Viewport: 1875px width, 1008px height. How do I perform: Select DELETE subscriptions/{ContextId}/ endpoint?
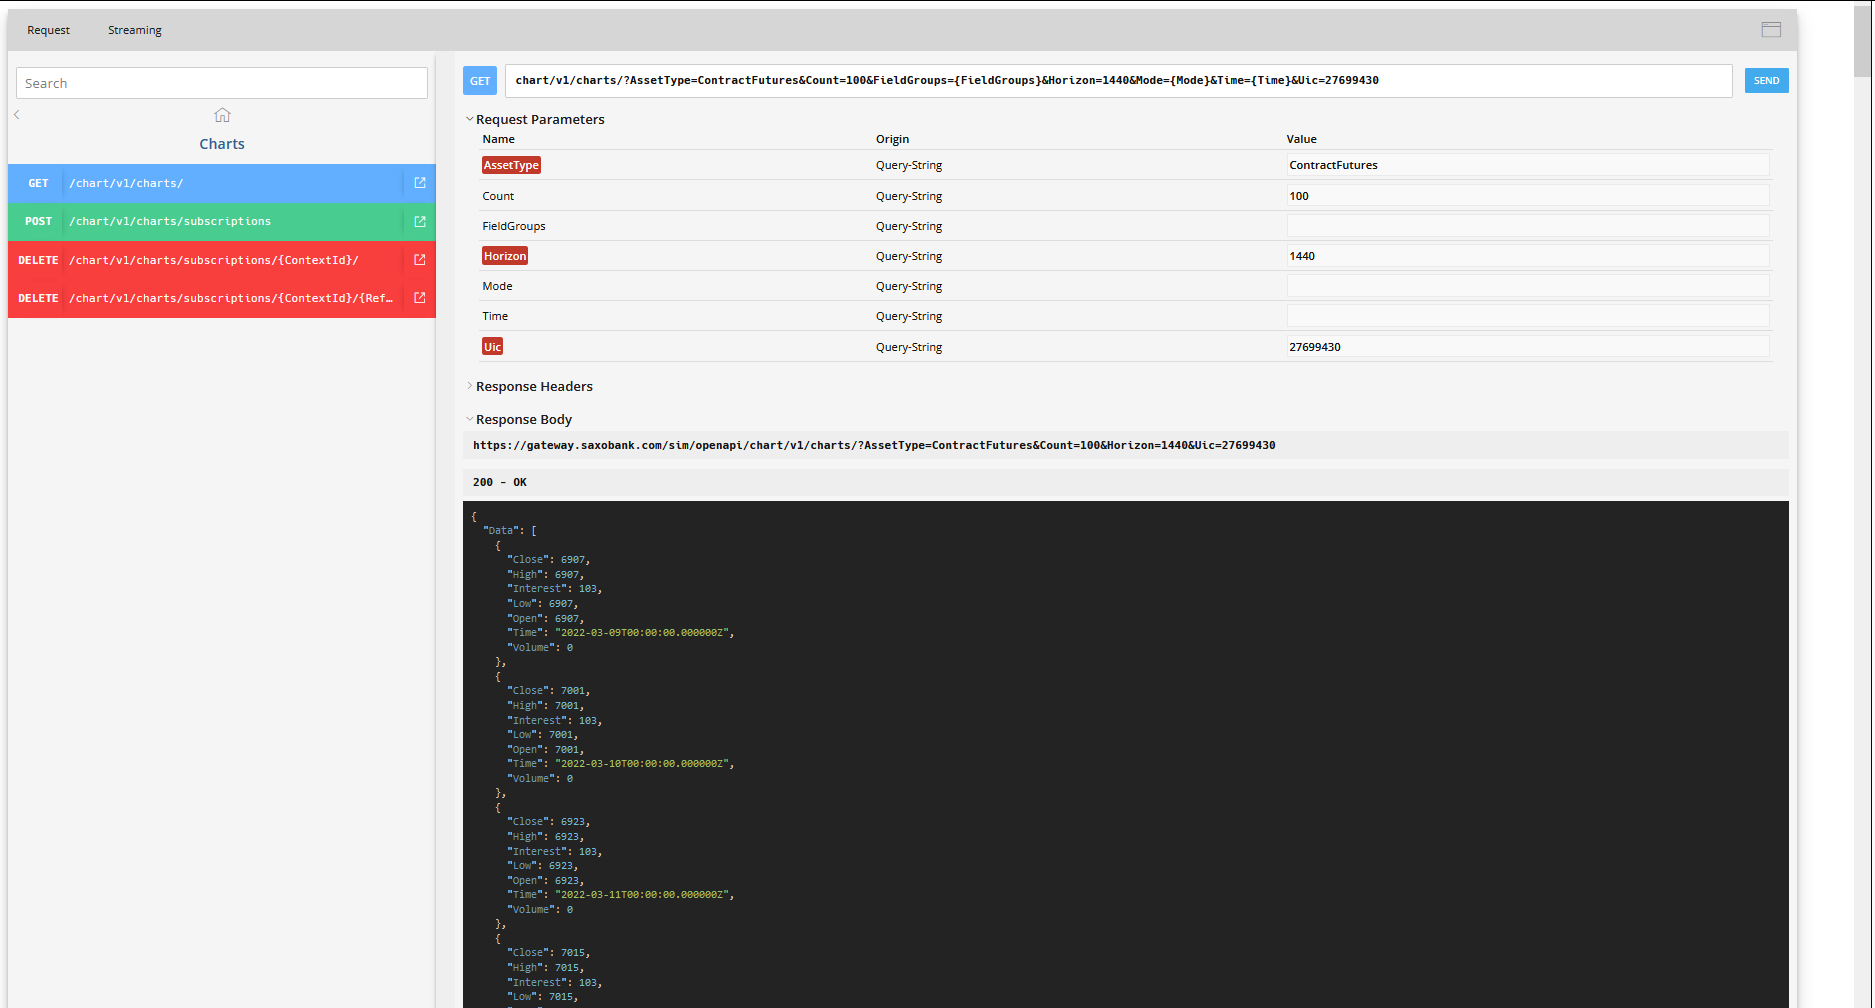[222, 260]
